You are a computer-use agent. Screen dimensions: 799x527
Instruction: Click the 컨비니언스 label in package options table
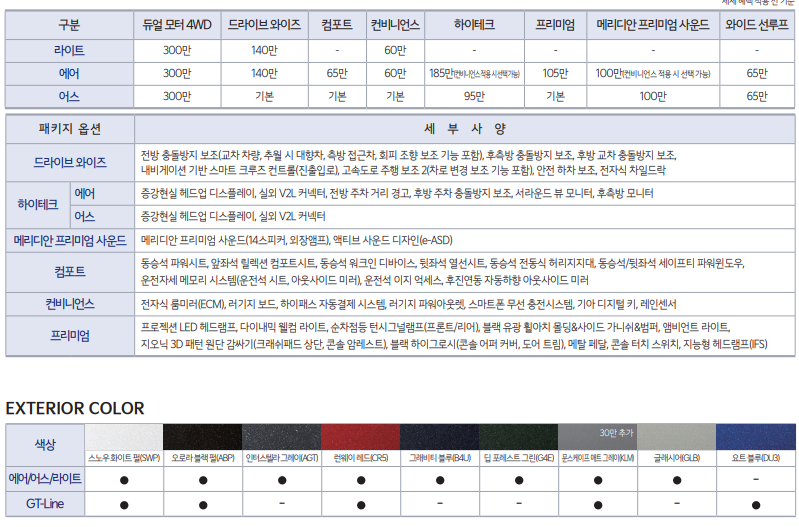[70, 304]
